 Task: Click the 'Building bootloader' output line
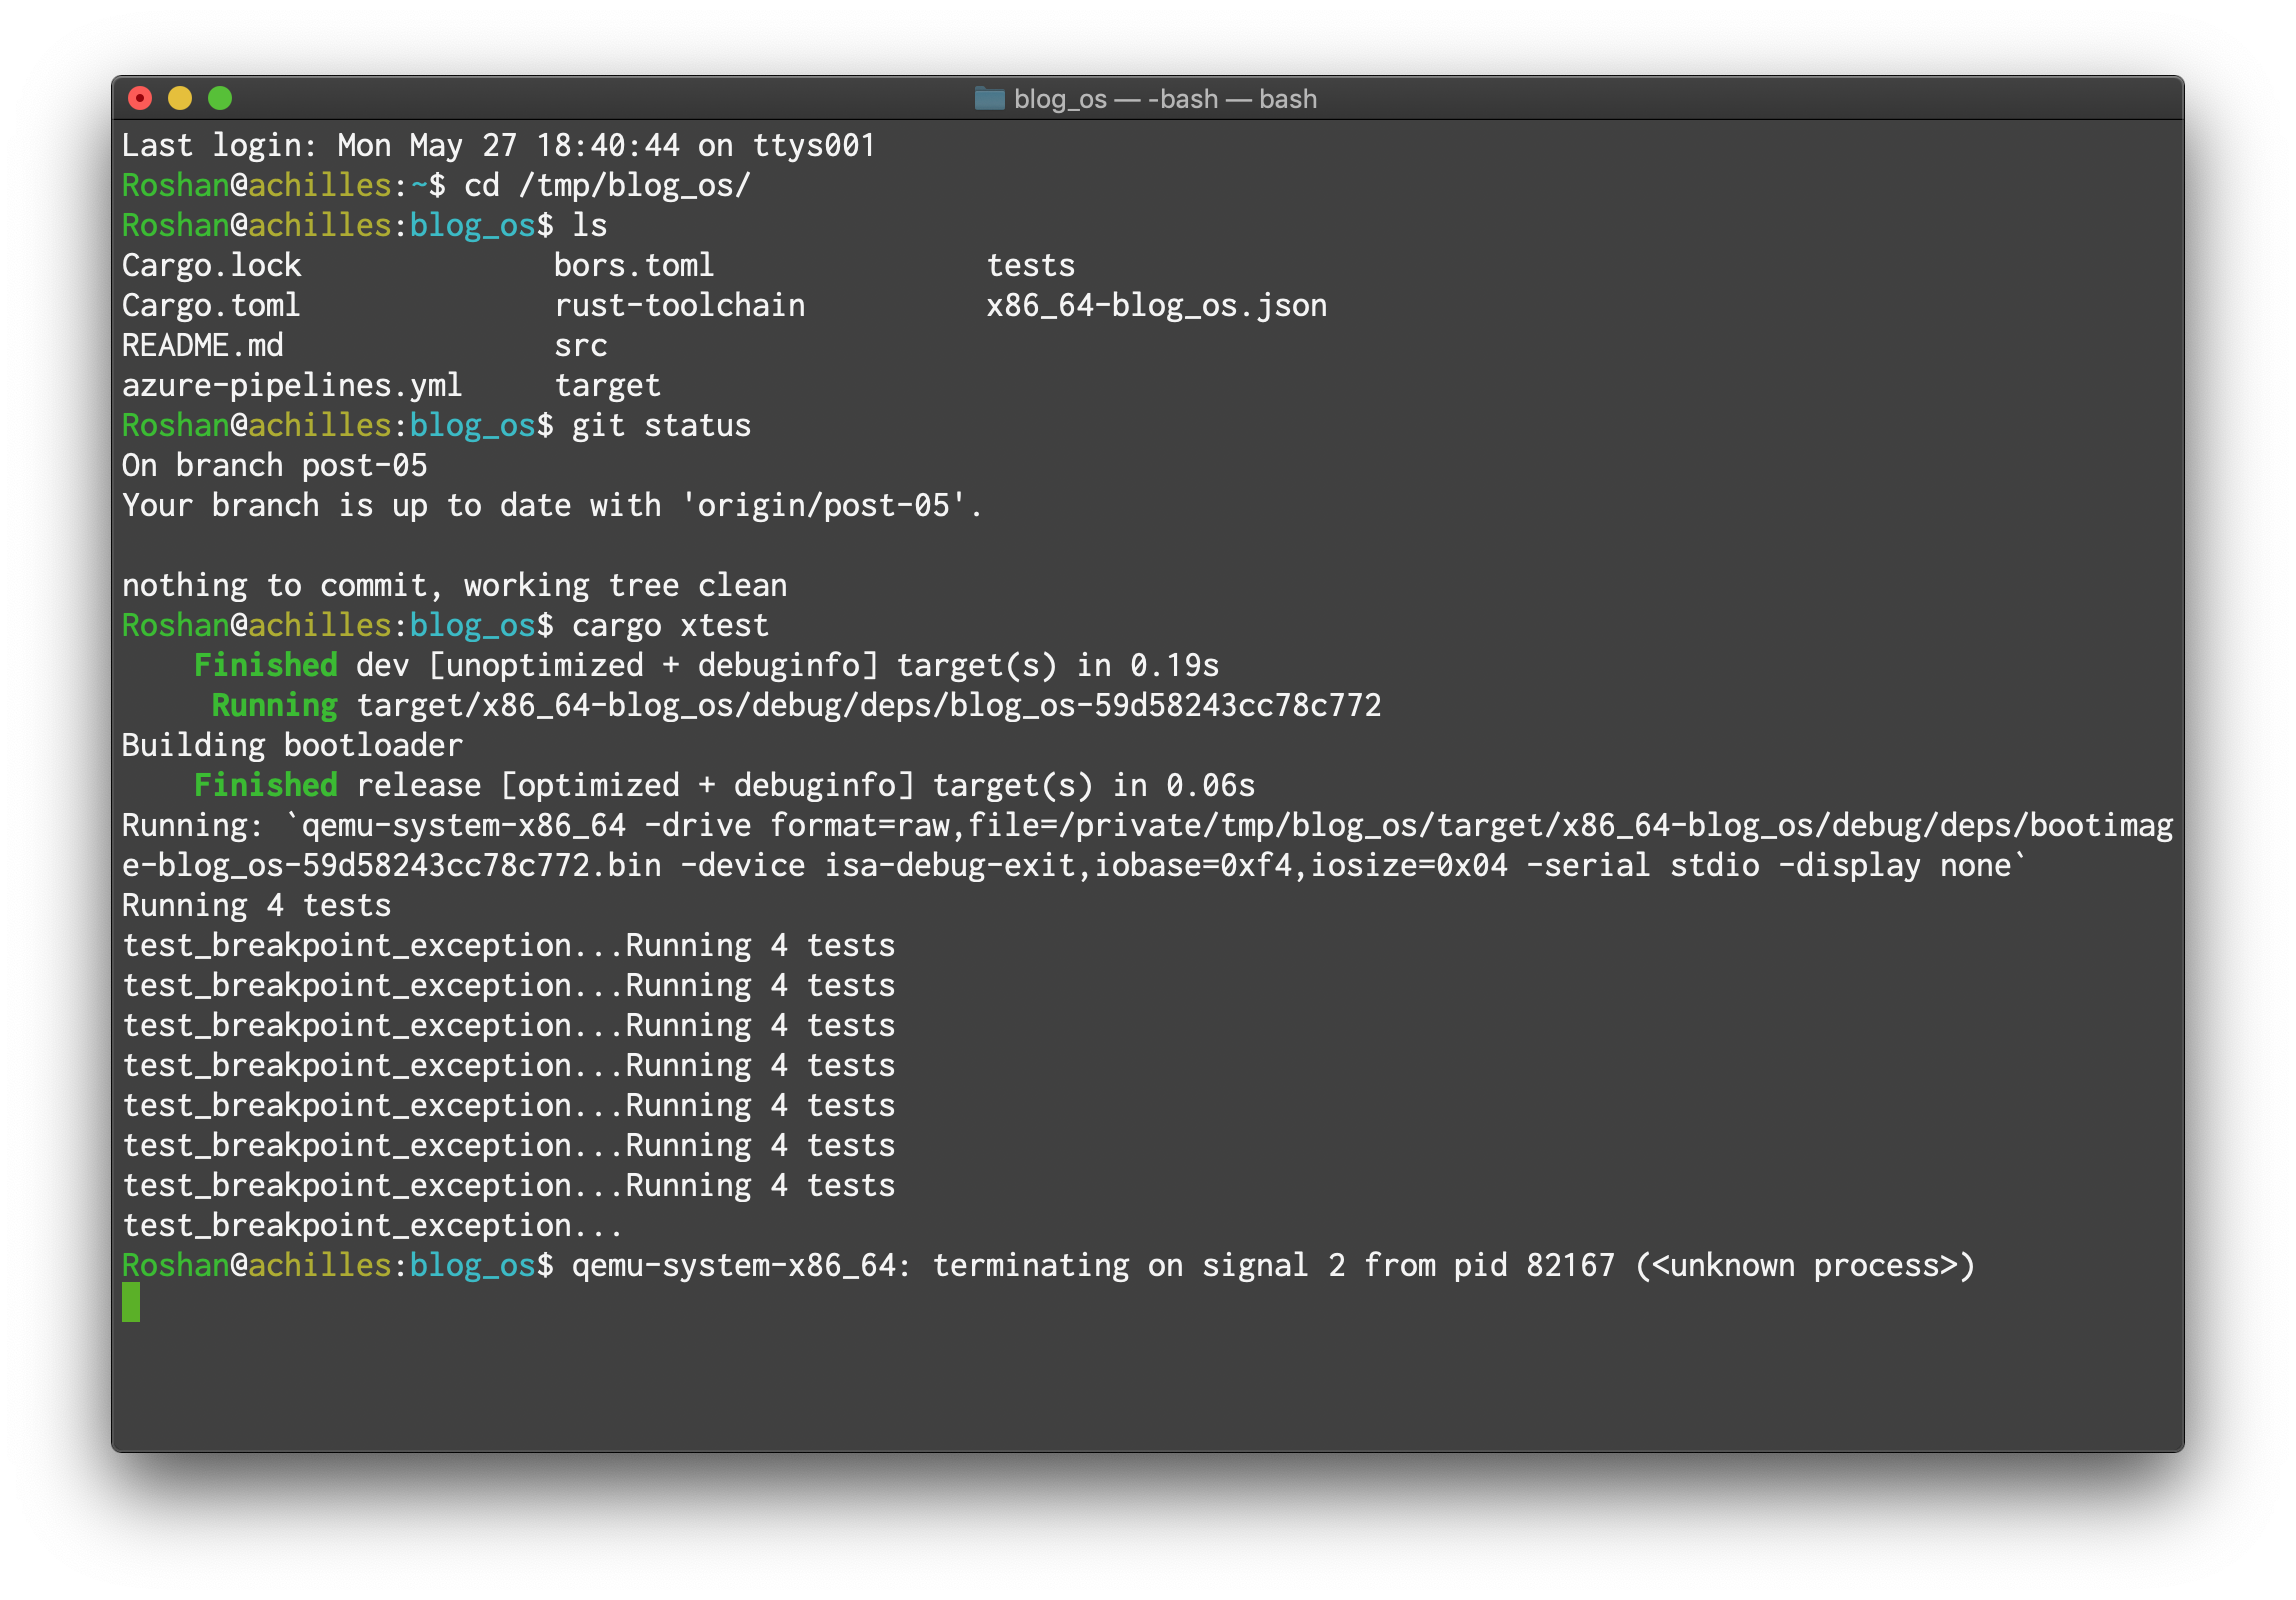[x=292, y=745]
